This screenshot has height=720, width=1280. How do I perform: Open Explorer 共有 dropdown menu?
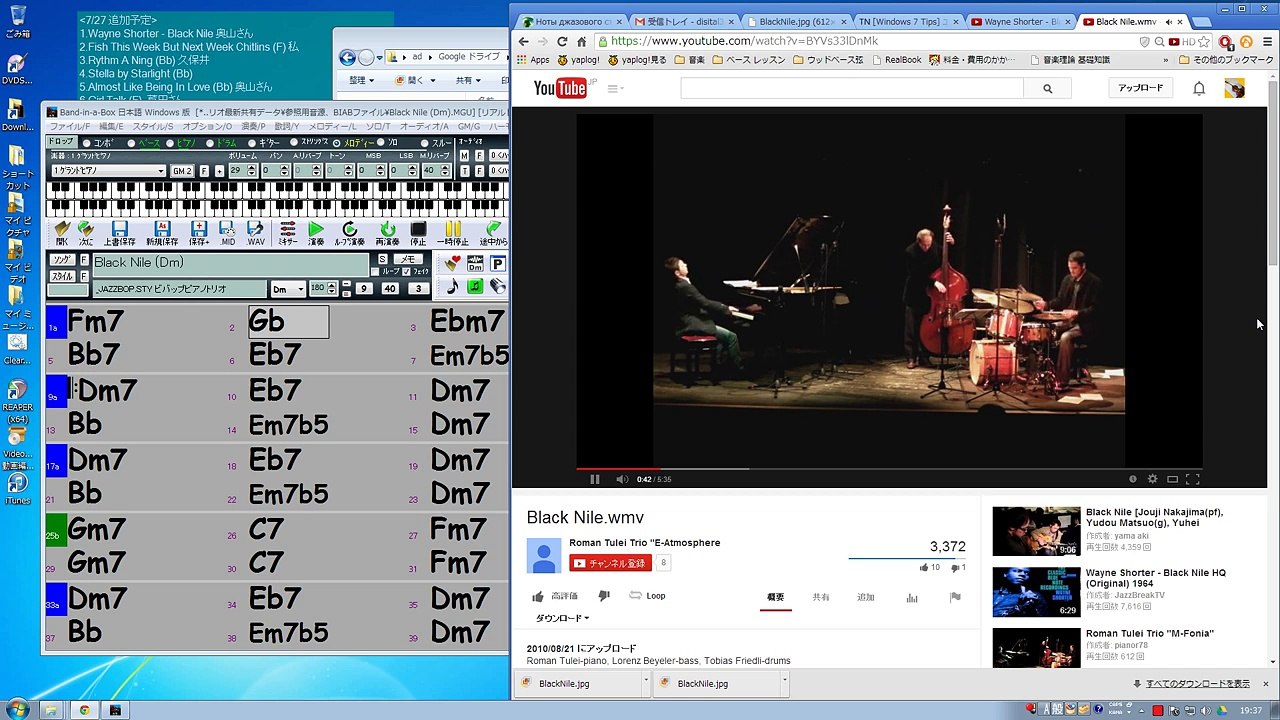pyautogui.click(x=468, y=80)
